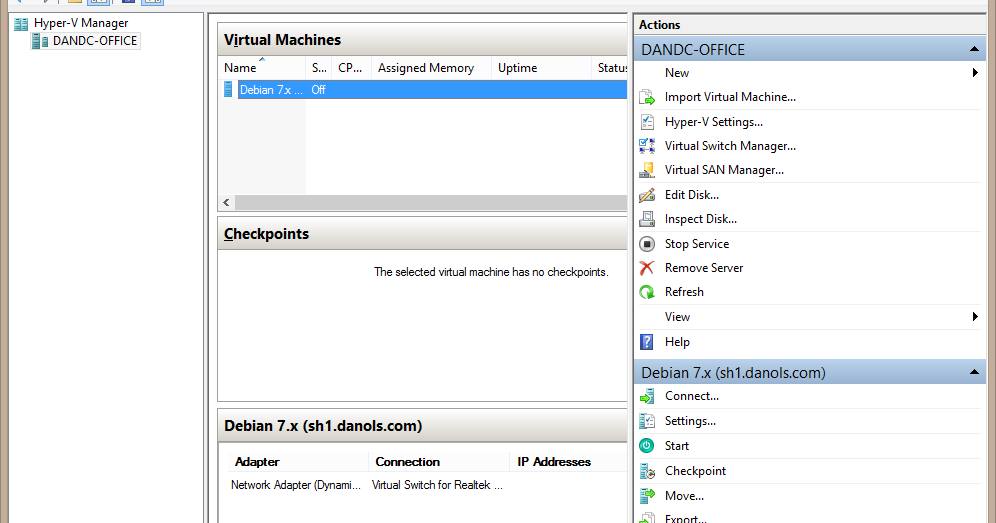Click the red X Remove Server icon
This screenshot has width=996, height=523.
click(647, 268)
